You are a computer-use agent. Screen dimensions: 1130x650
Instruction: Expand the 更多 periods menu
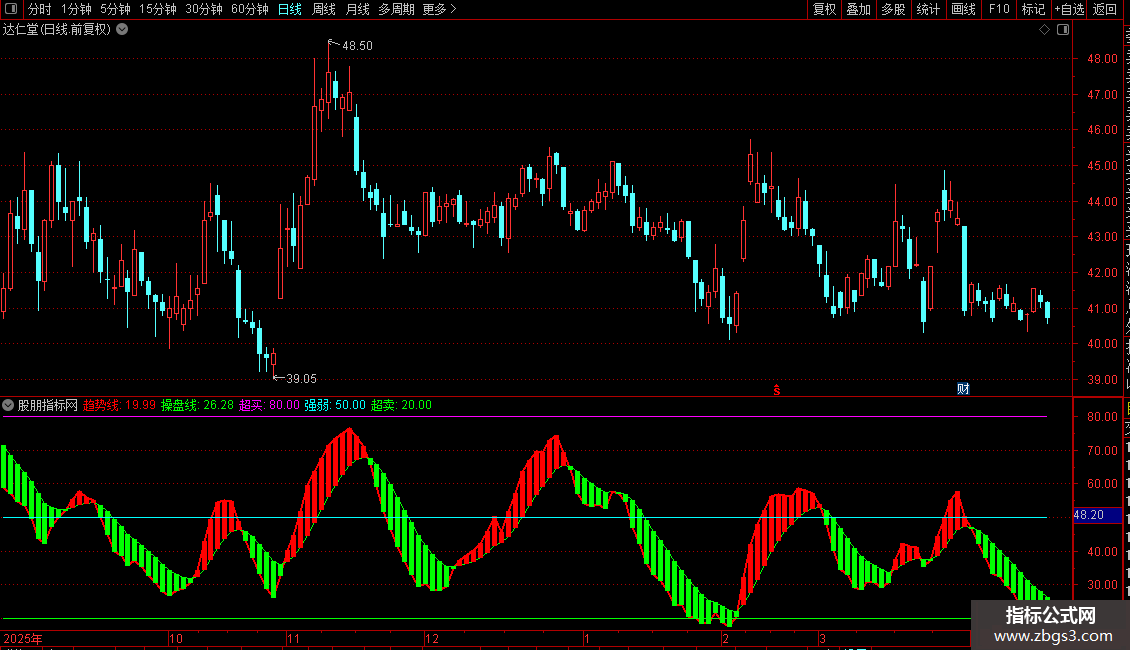(439, 9)
